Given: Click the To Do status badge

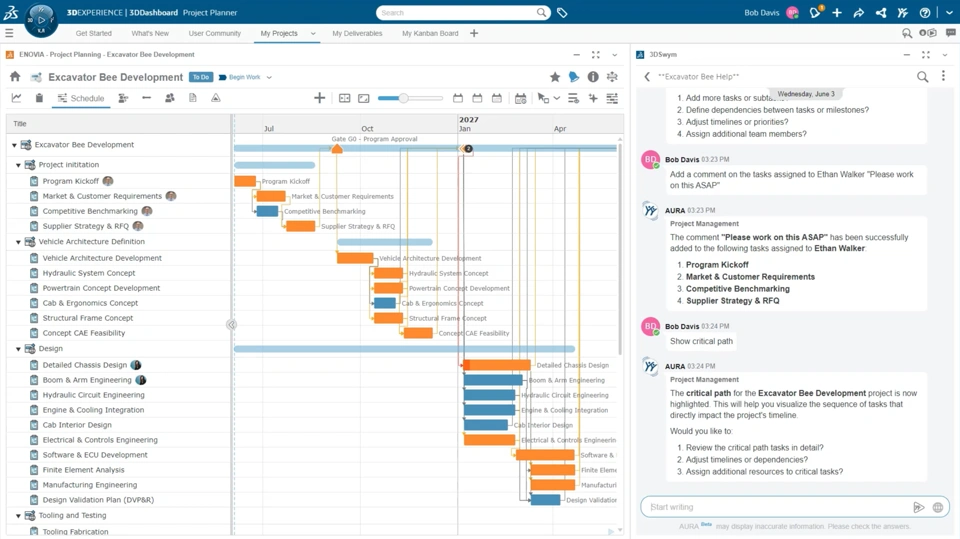Looking at the screenshot, I should click(x=201, y=77).
